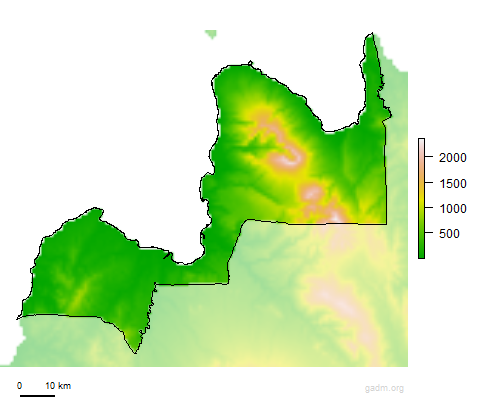Click the small knob on the northern boundary line
Image resolution: width=480 pixels, height=397 pixels.
click(x=251, y=63)
